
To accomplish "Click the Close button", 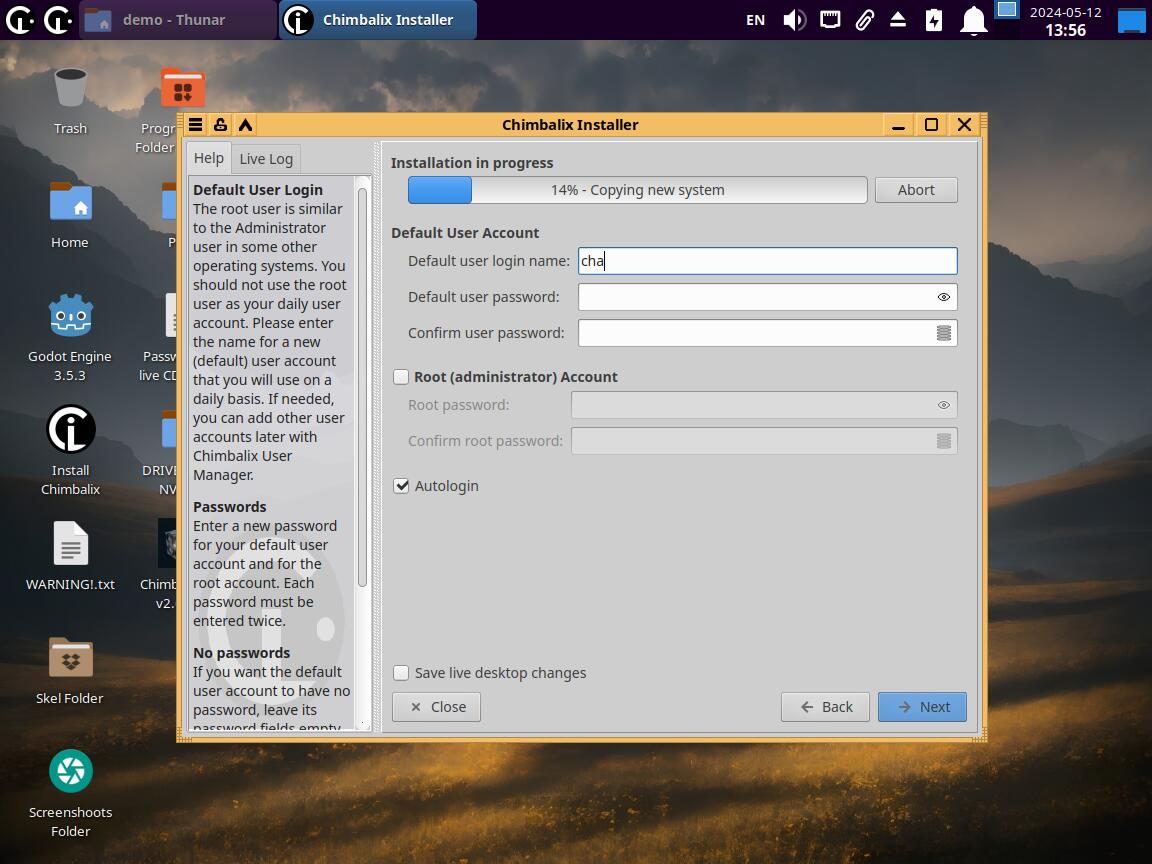I will [x=436, y=707].
